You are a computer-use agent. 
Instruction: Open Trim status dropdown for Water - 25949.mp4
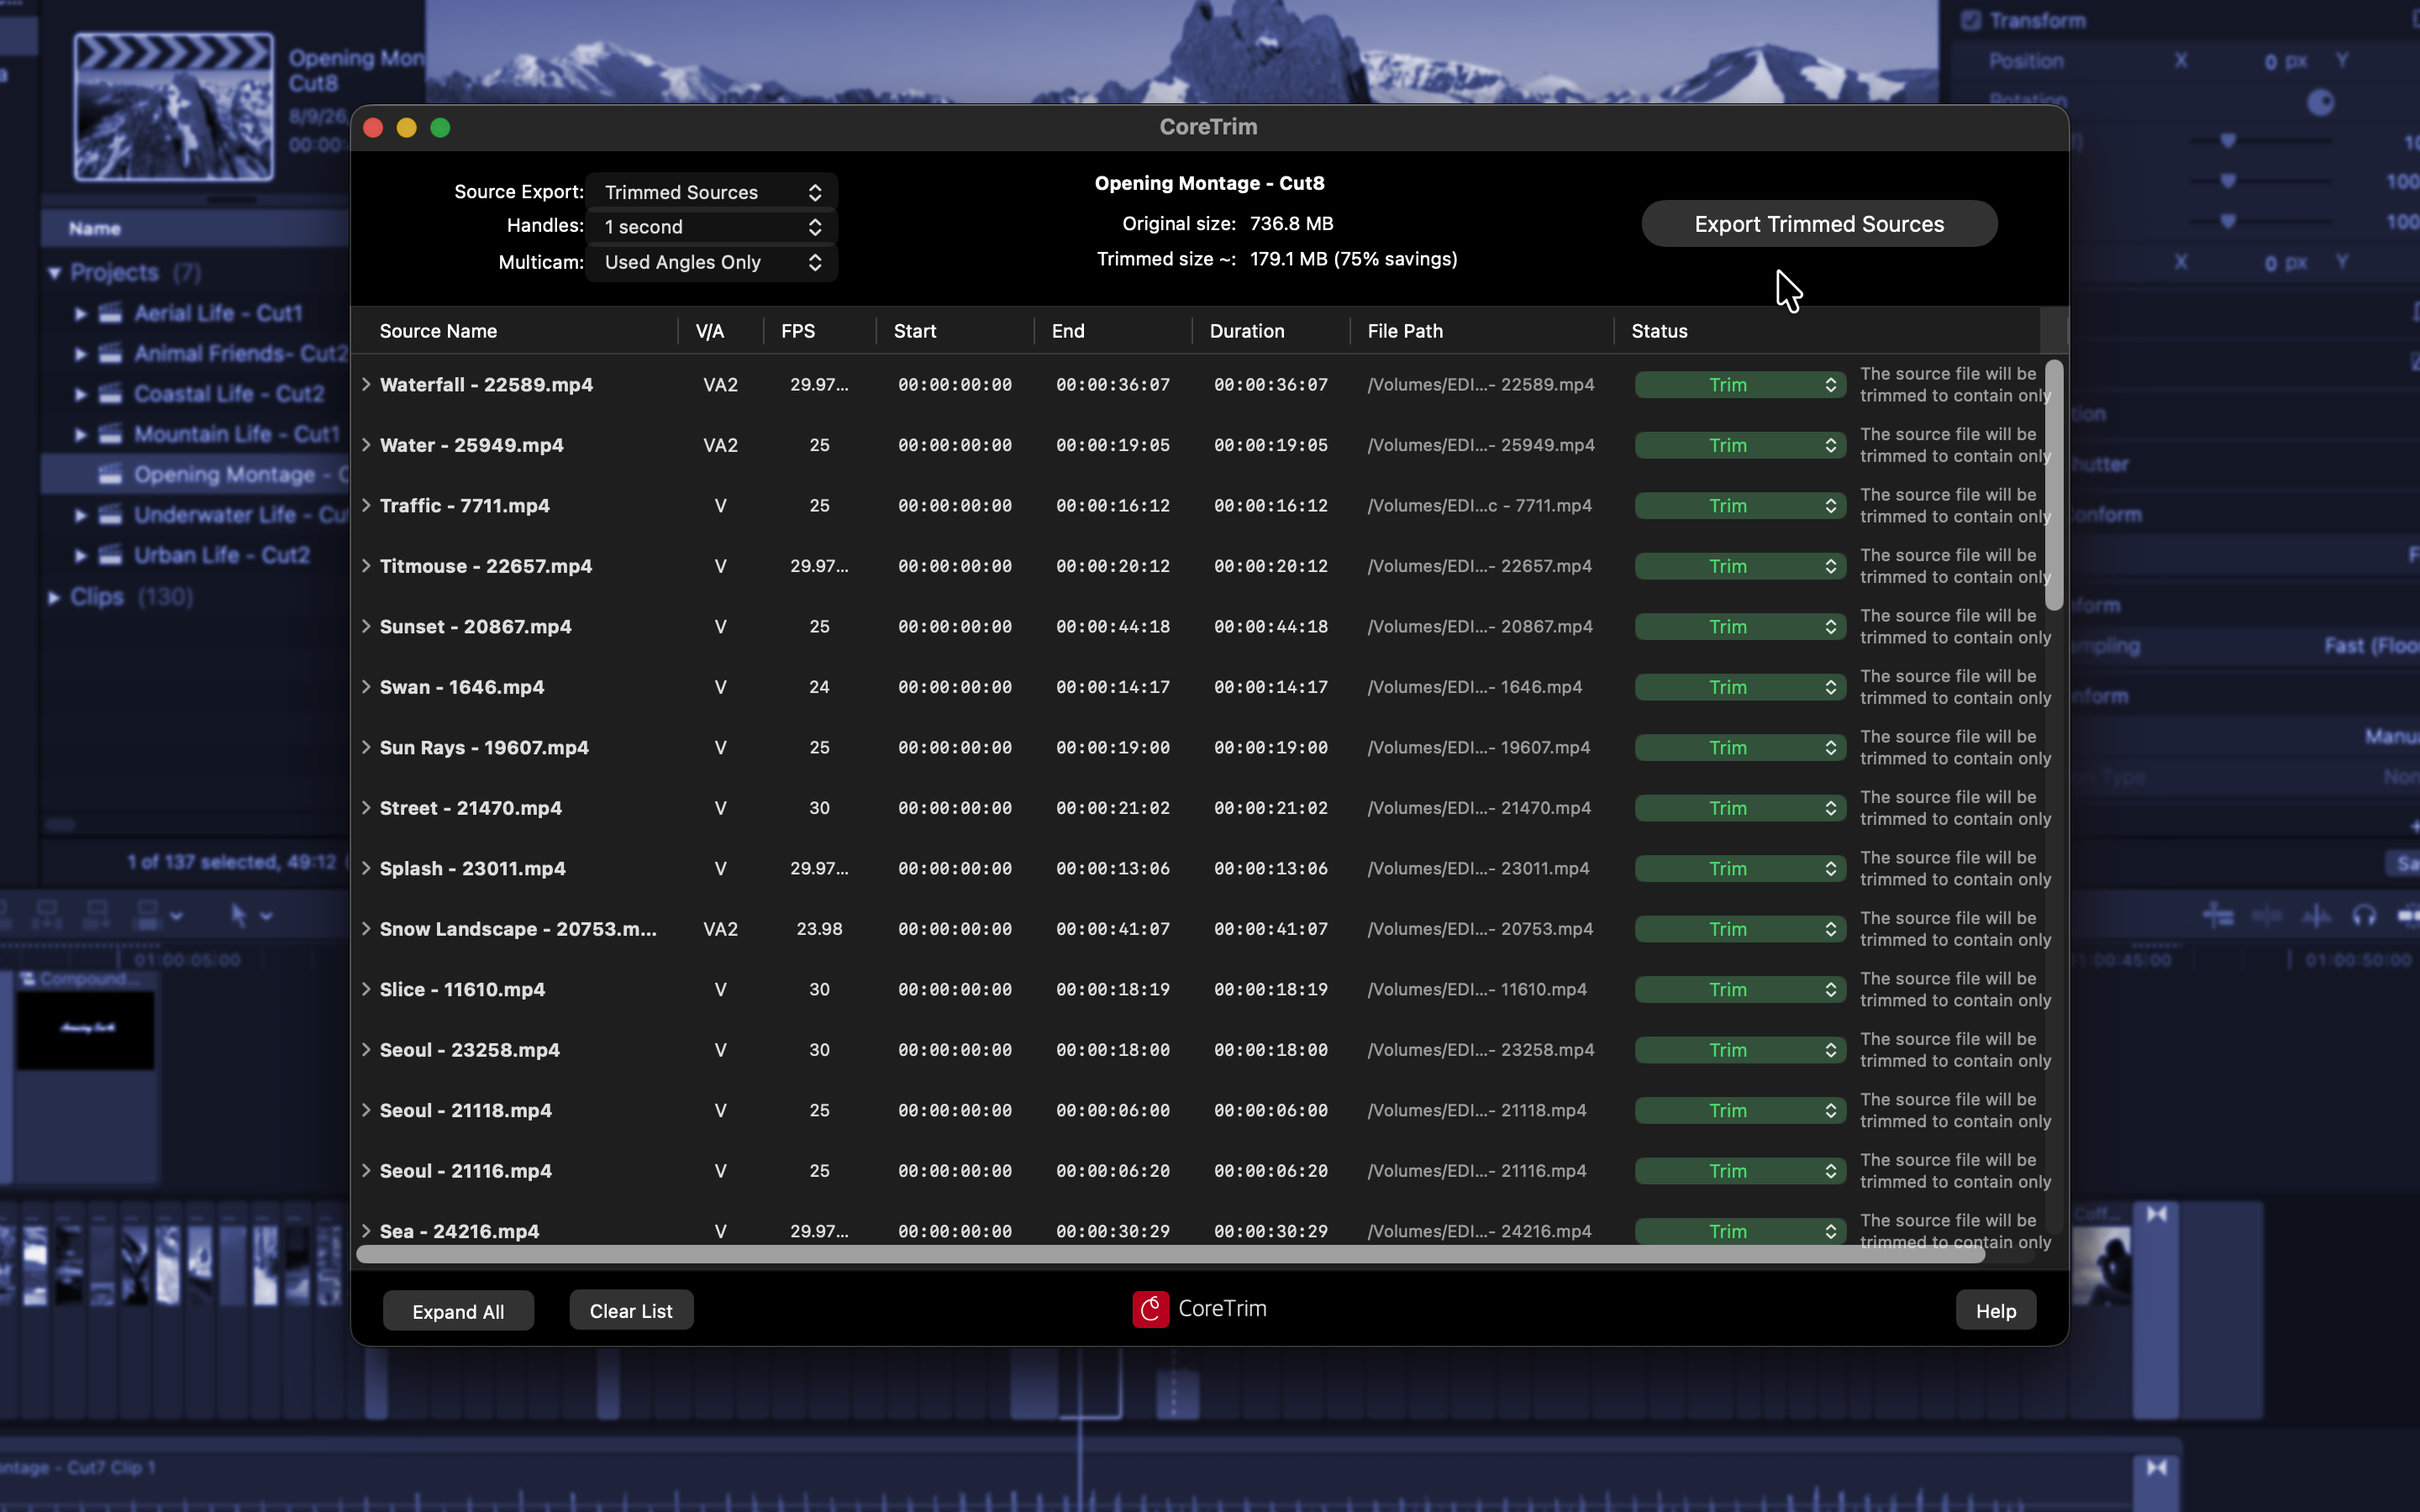click(x=1740, y=445)
